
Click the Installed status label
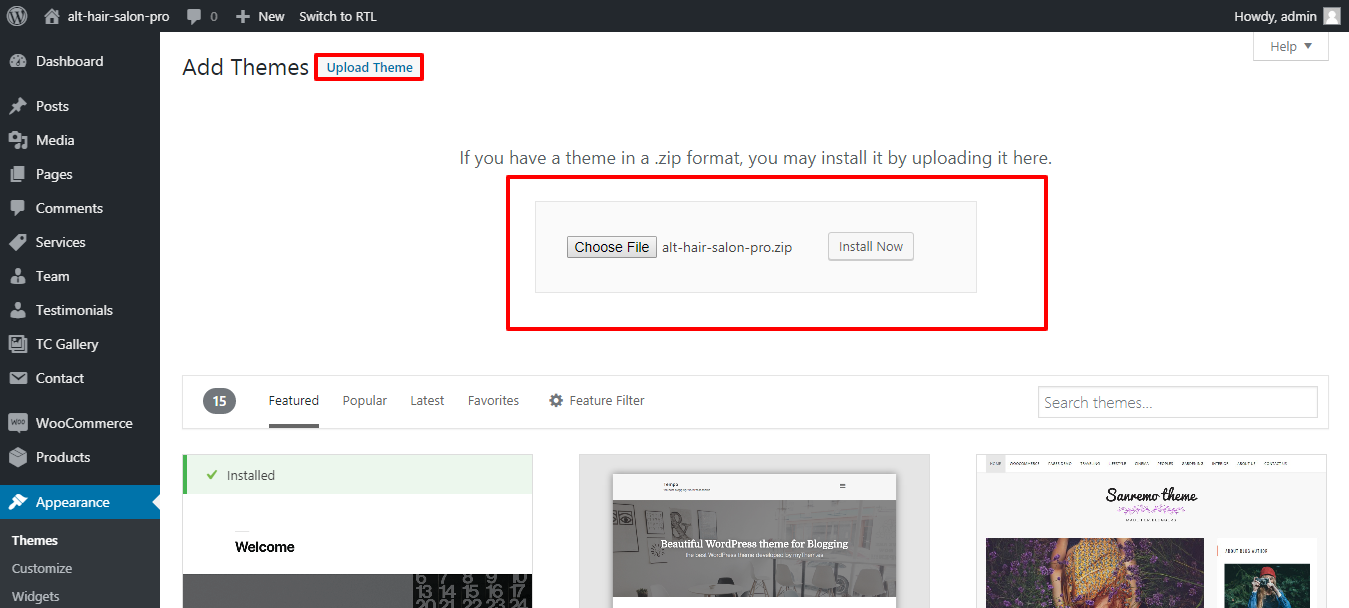click(x=250, y=475)
